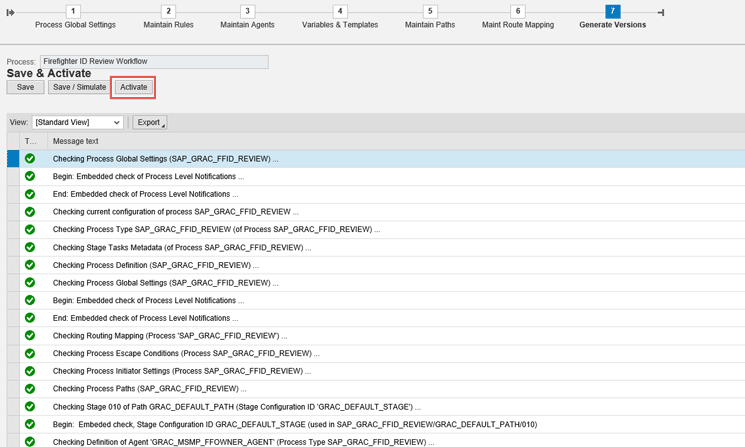Go to step 1 Process Global Settings

click(x=74, y=12)
